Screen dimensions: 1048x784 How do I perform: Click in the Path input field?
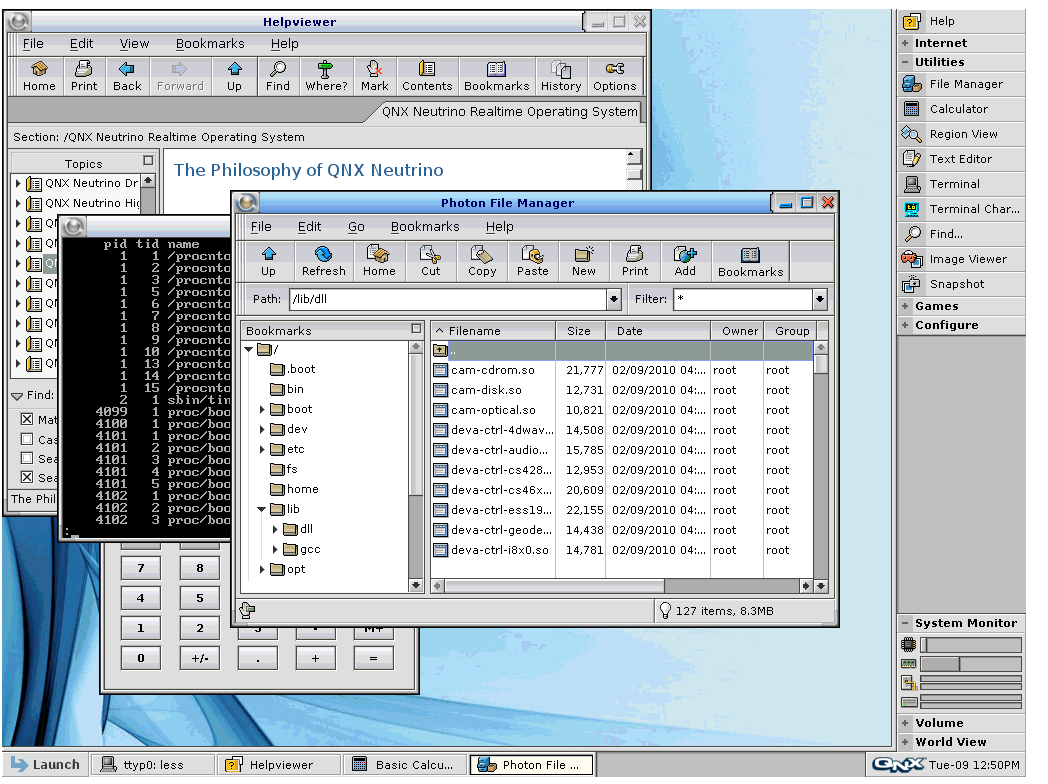448,299
